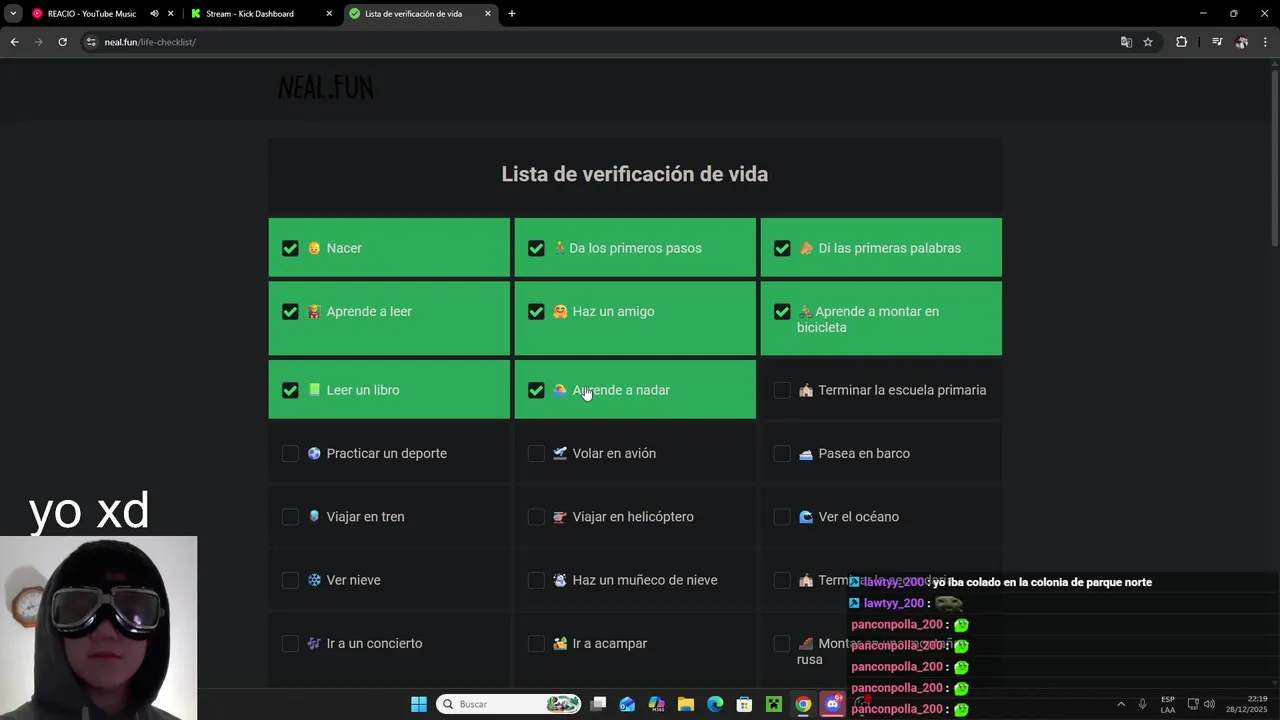Click the Windows taskbar search box

coord(510,704)
